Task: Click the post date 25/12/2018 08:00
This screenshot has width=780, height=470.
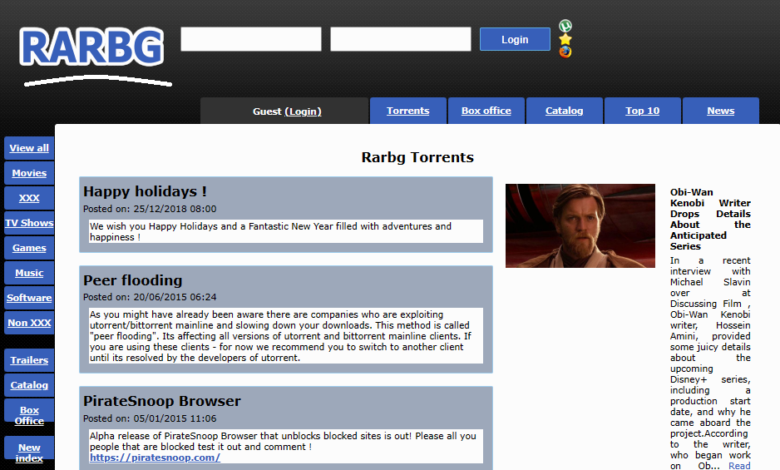Action: [x=175, y=209]
